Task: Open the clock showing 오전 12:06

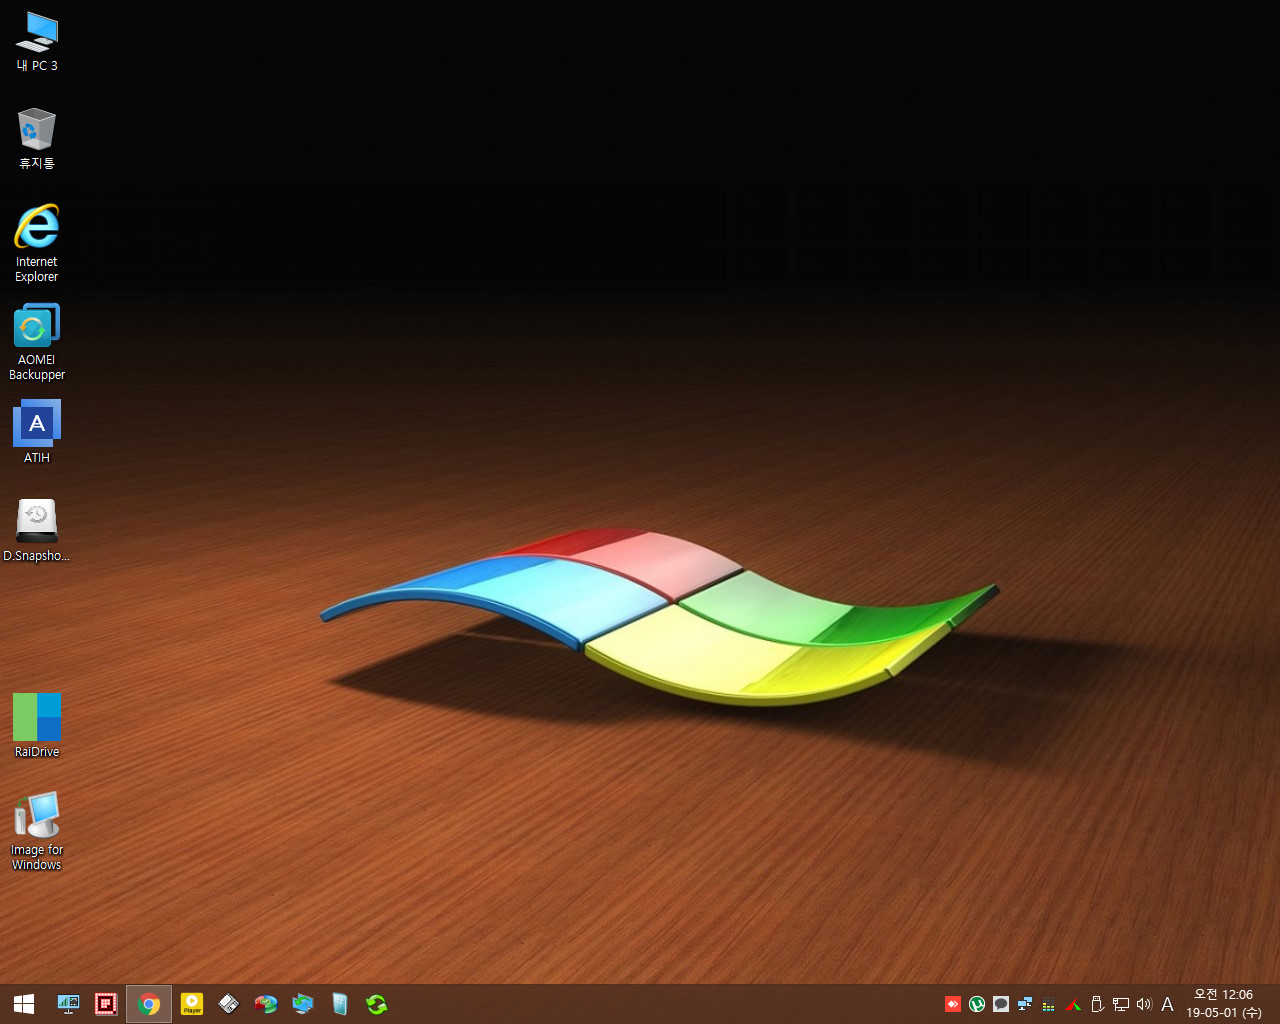Action: pos(1223,1004)
